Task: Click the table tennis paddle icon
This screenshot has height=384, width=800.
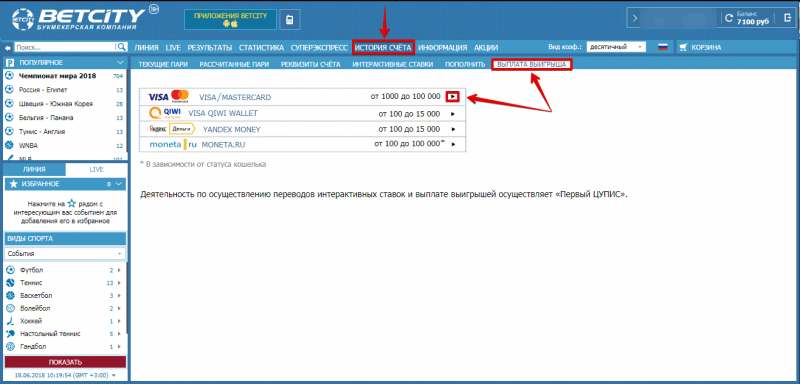Action: pyautogui.click(x=10, y=334)
